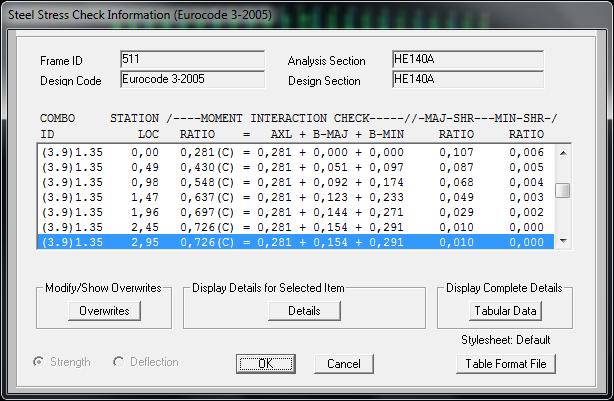Click B-MAJ value 0,092
This screenshot has width=614, height=401.
click(x=330, y=182)
